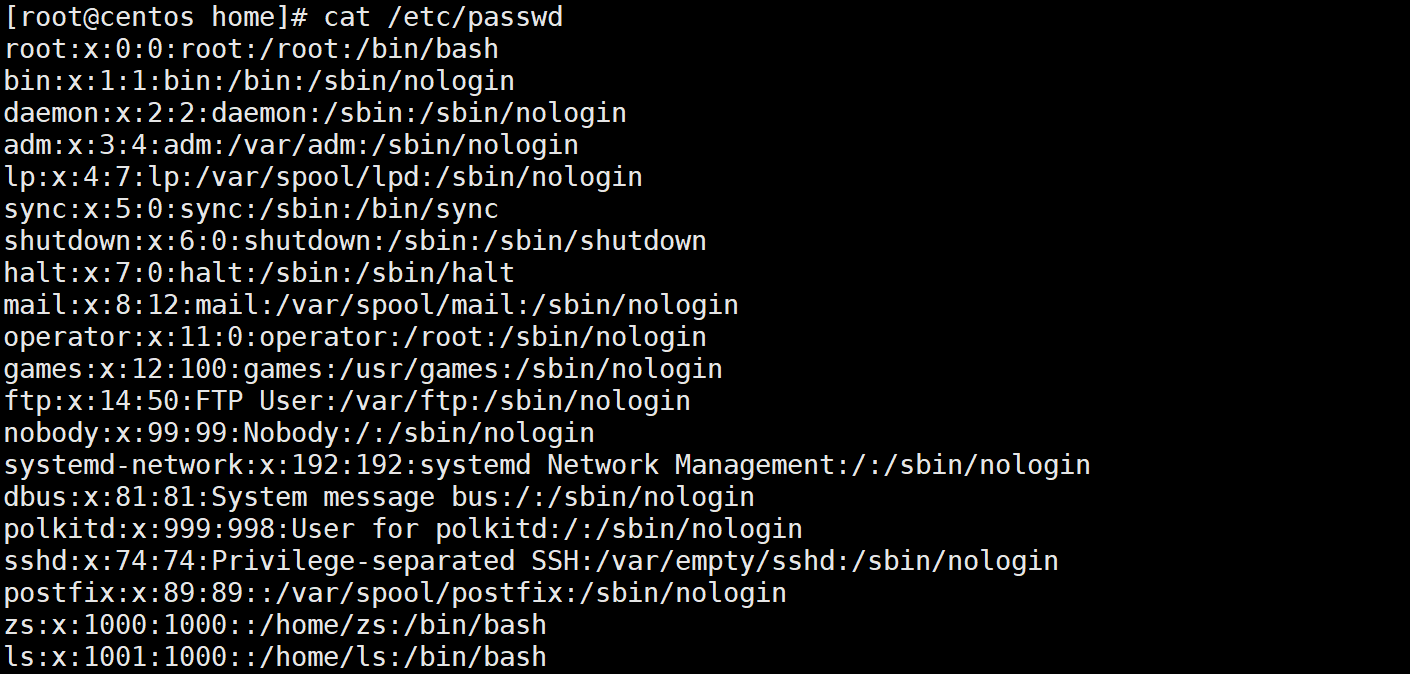Click the System message bus line

point(379,497)
